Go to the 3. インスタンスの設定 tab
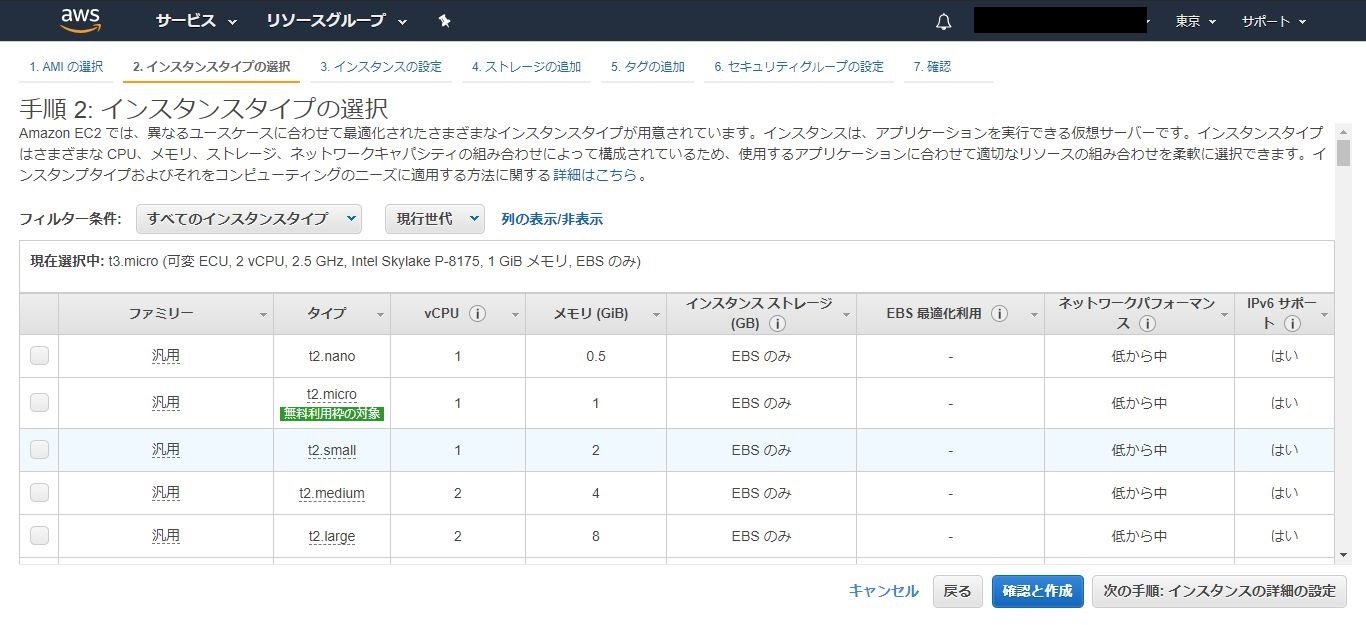Viewport: 1366px width, 625px height. [381, 67]
